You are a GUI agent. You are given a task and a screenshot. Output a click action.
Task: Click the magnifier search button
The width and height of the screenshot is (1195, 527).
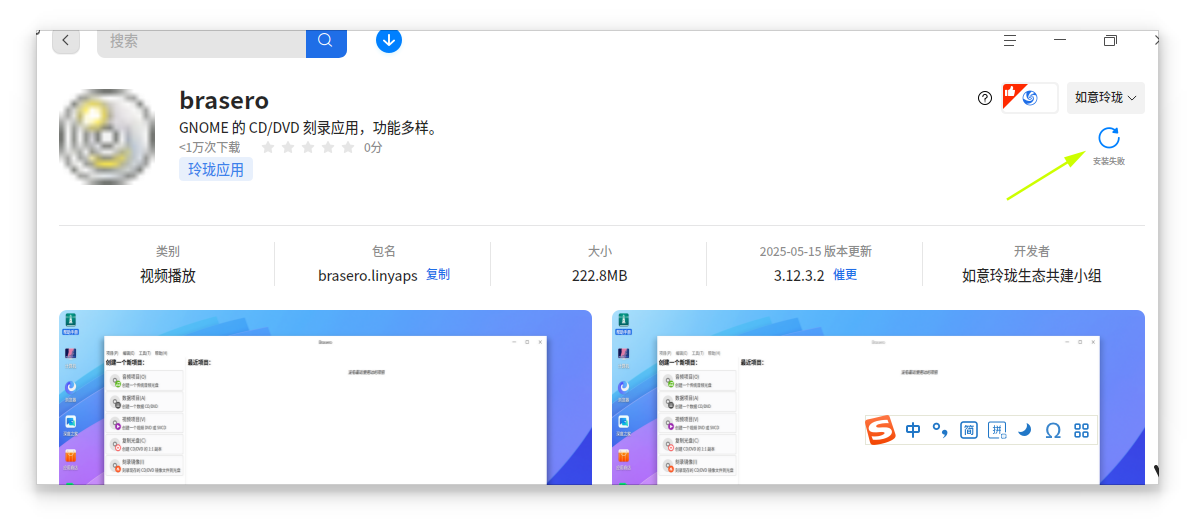(326, 41)
